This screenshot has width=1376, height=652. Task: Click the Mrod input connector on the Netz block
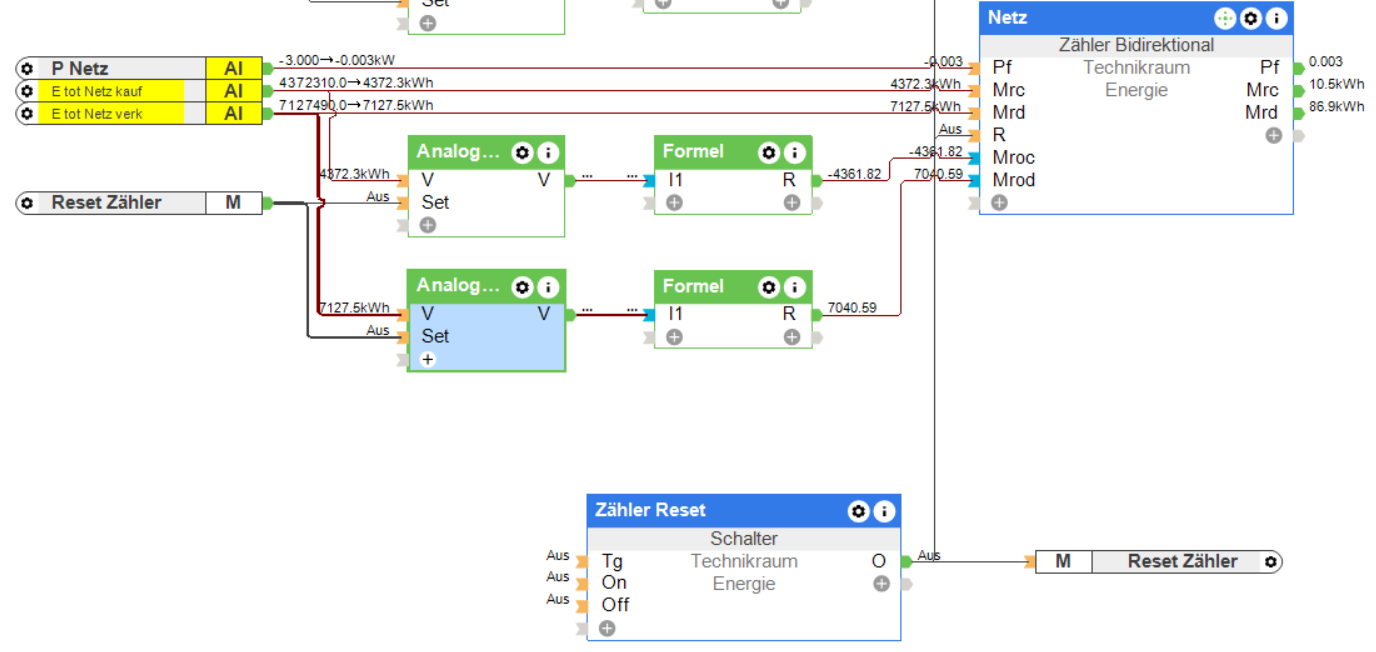[x=974, y=180]
